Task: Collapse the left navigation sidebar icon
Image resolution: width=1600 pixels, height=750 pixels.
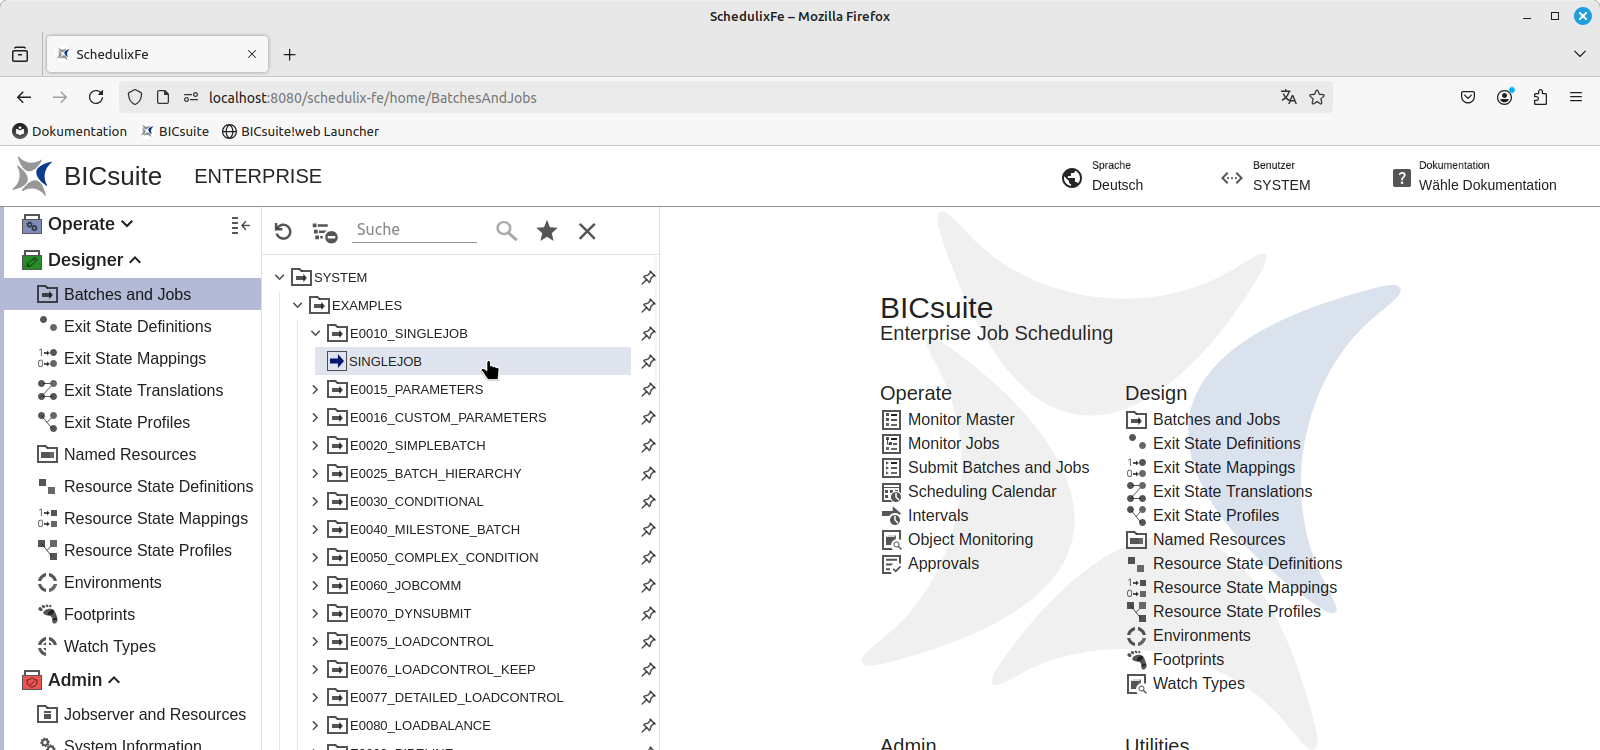Action: pos(240,226)
